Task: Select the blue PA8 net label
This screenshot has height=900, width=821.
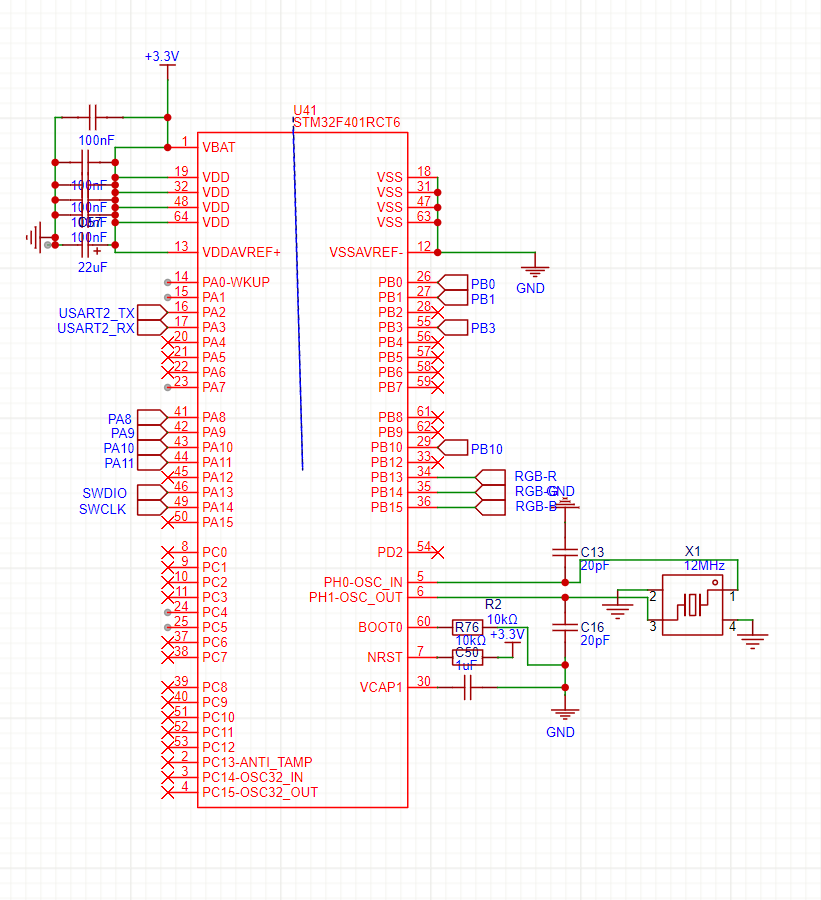Action: point(119,419)
